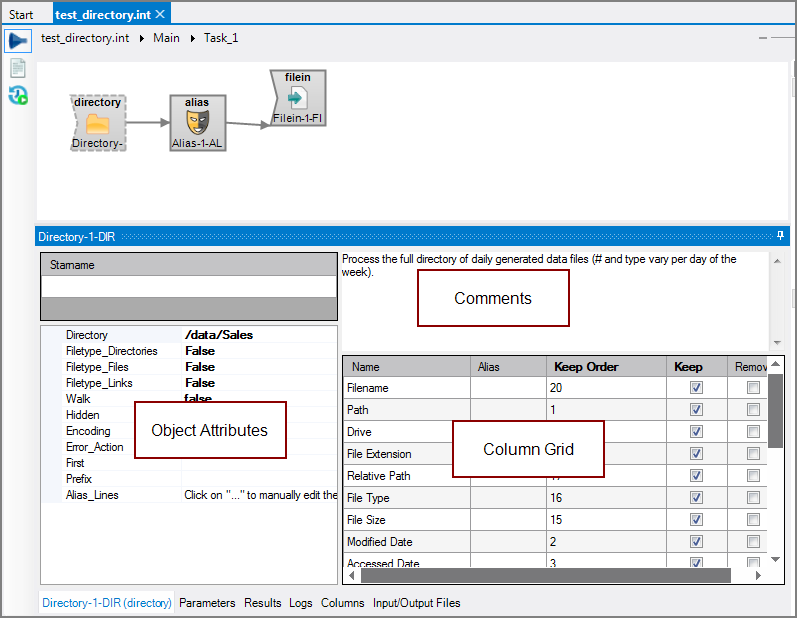Click the Keep Order column header
Screen dimensions: 797x618
[585, 367]
